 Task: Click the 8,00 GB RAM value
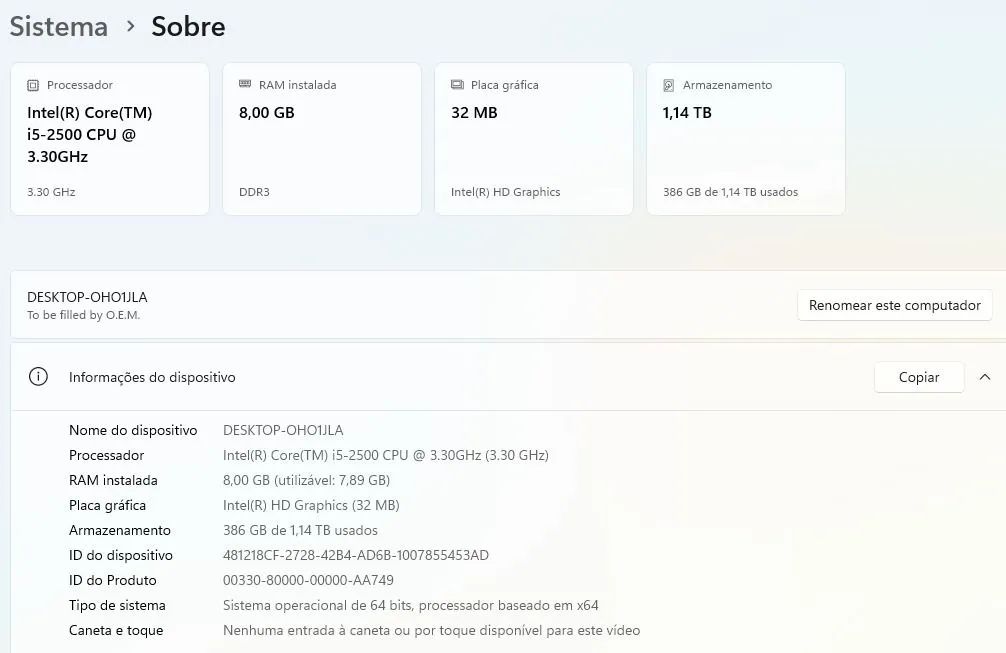[x=266, y=113]
